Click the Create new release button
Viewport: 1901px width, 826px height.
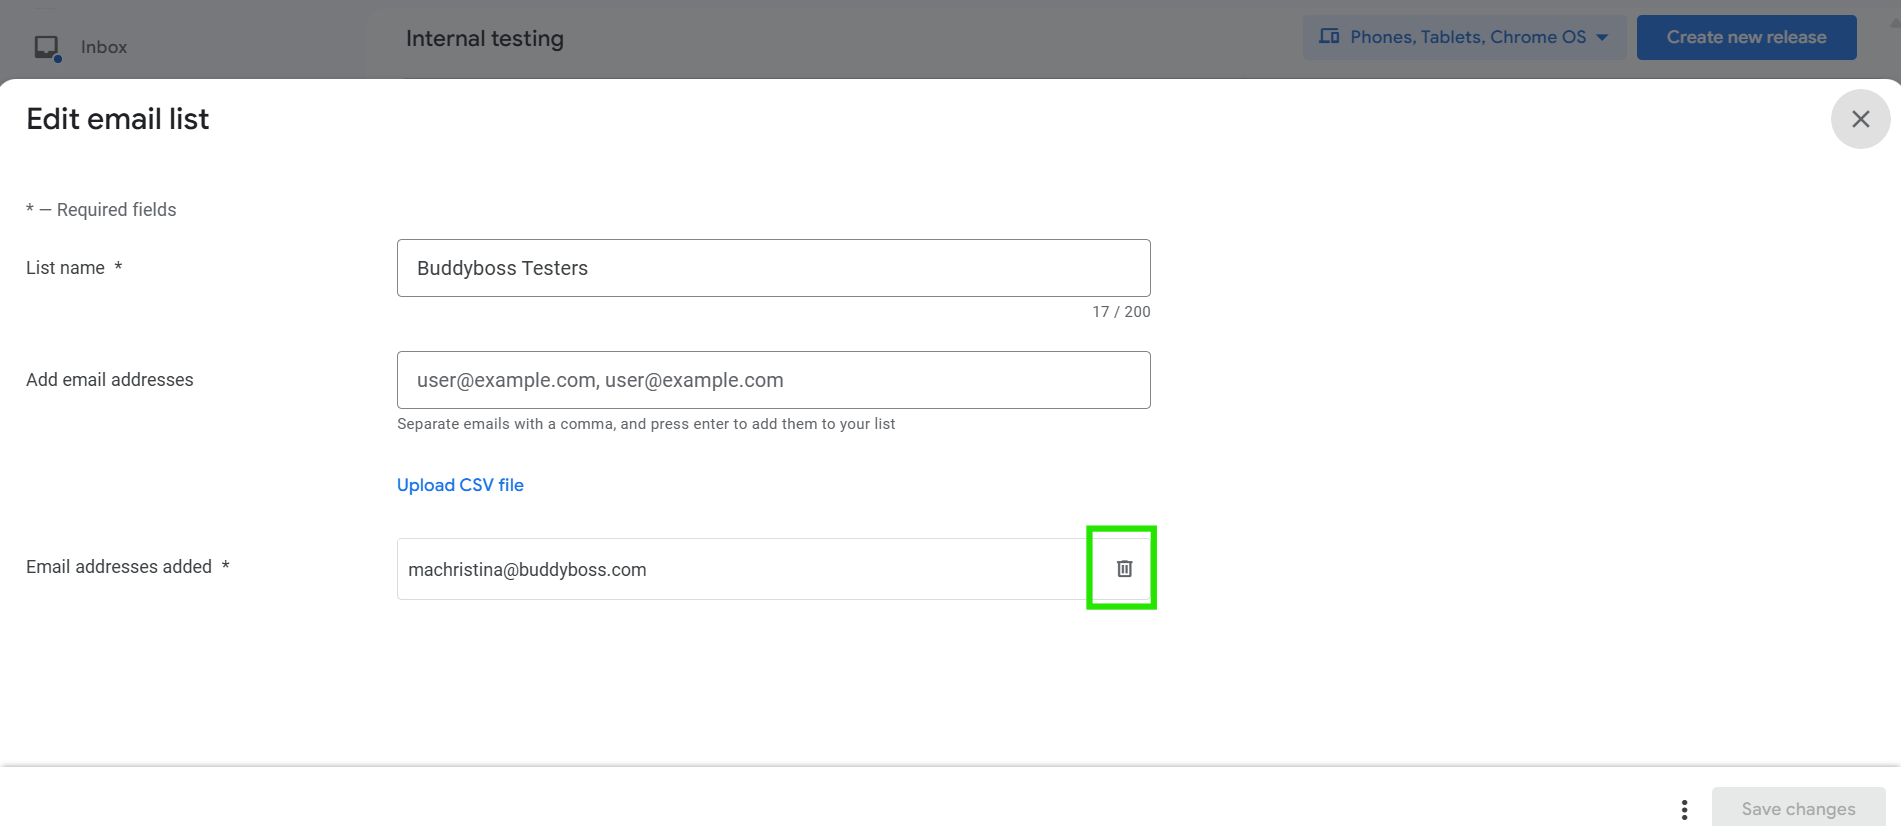[x=1746, y=37]
